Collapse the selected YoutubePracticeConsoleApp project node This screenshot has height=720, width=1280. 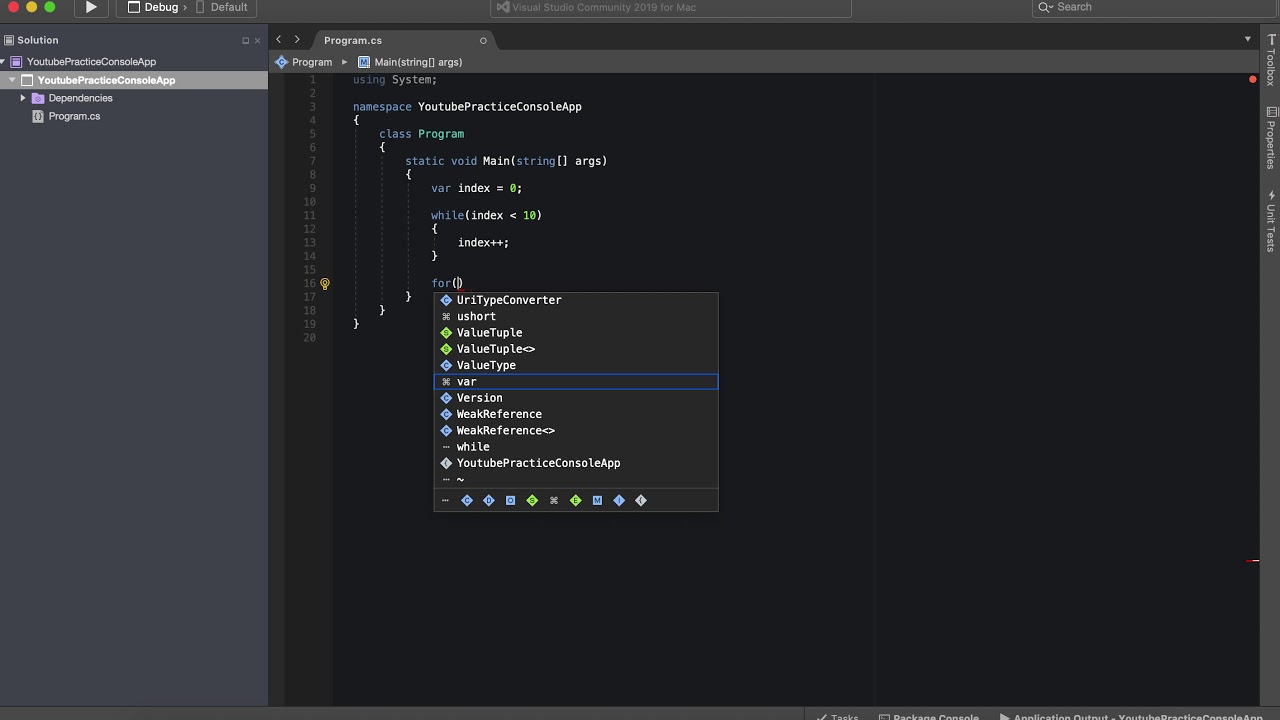pos(13,80)
